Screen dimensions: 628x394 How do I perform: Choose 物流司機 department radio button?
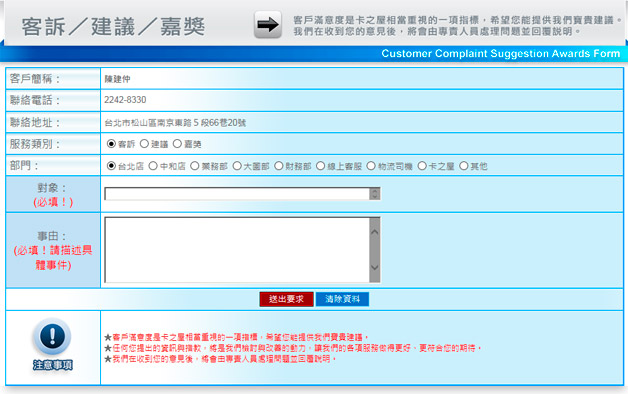point(371,166)
